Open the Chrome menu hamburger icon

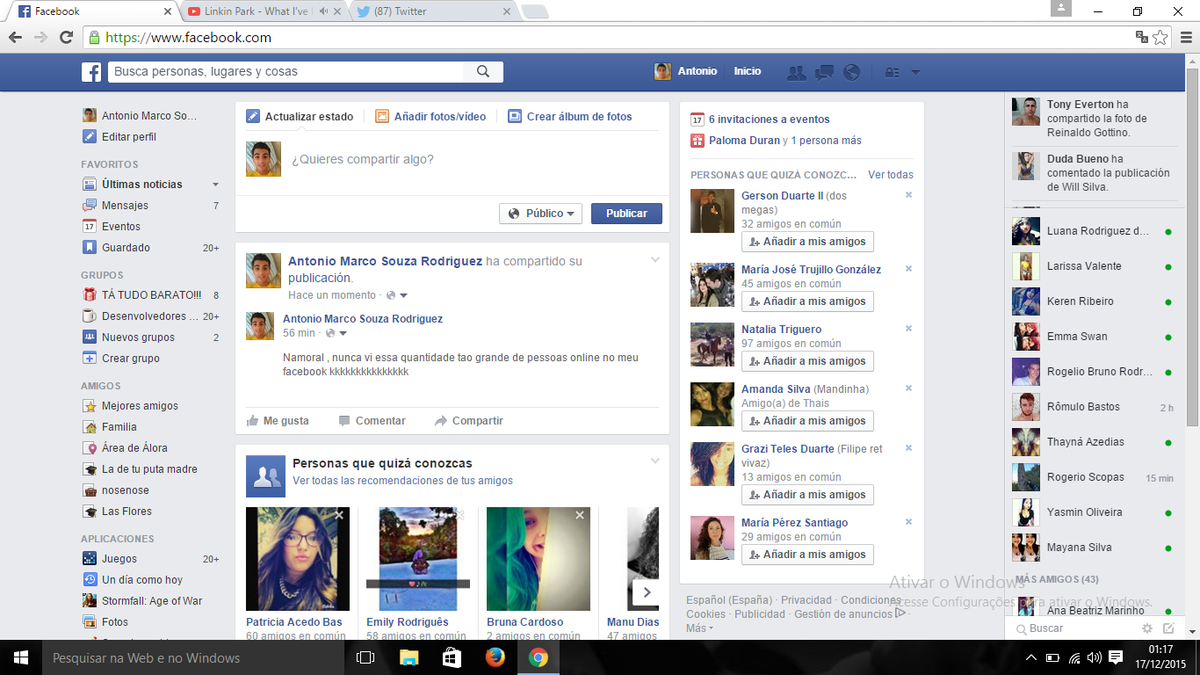click(x=1184, y=37)
